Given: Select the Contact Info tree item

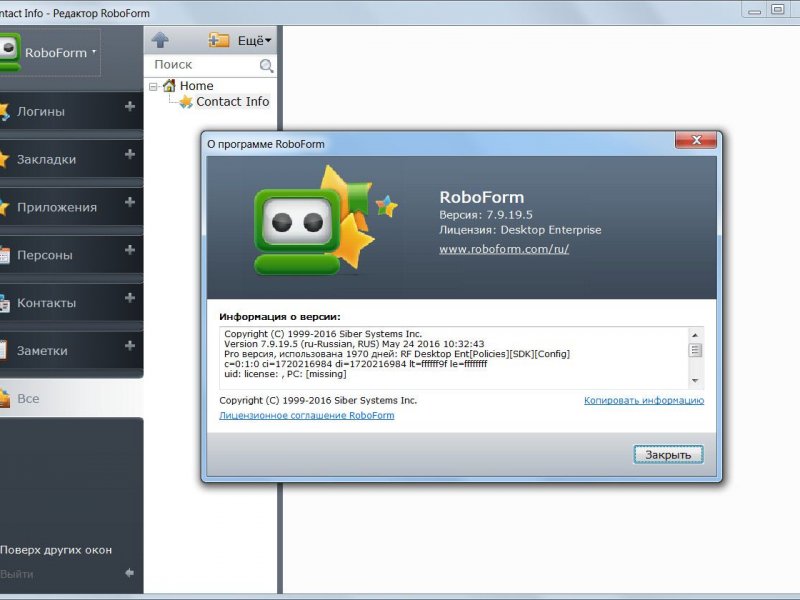Looking at the screenshot, I should point(233,102).
